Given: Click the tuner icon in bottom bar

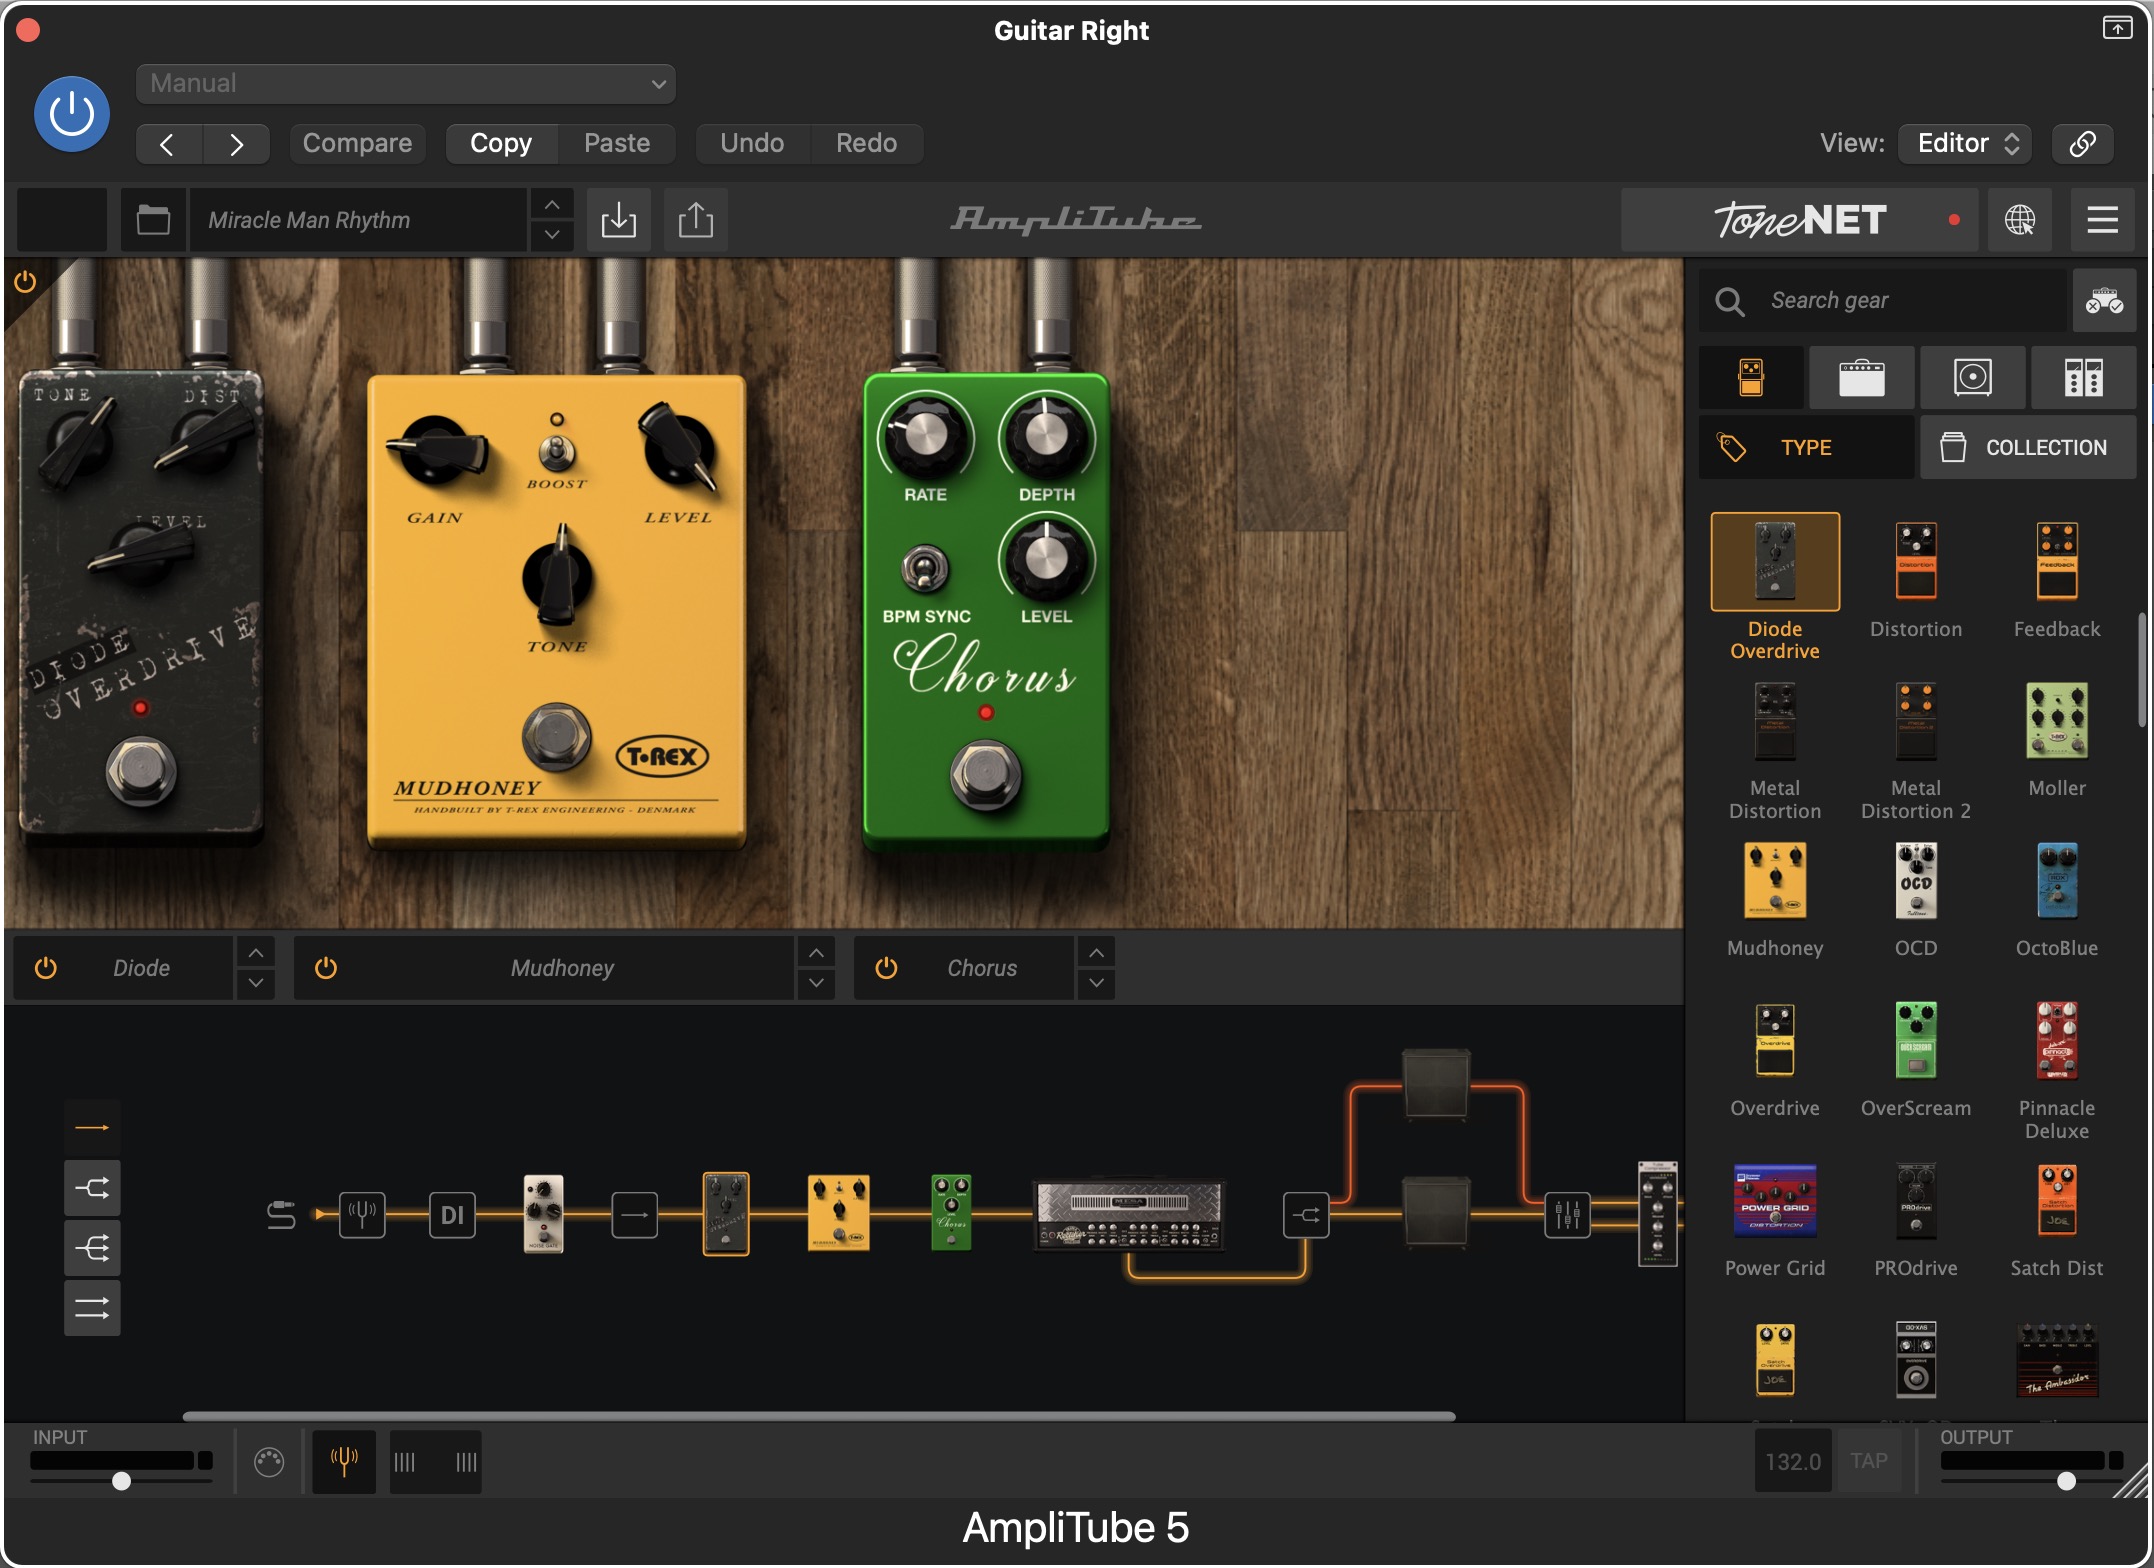Looking at the screenshot, I should [x=344, y=1461].
